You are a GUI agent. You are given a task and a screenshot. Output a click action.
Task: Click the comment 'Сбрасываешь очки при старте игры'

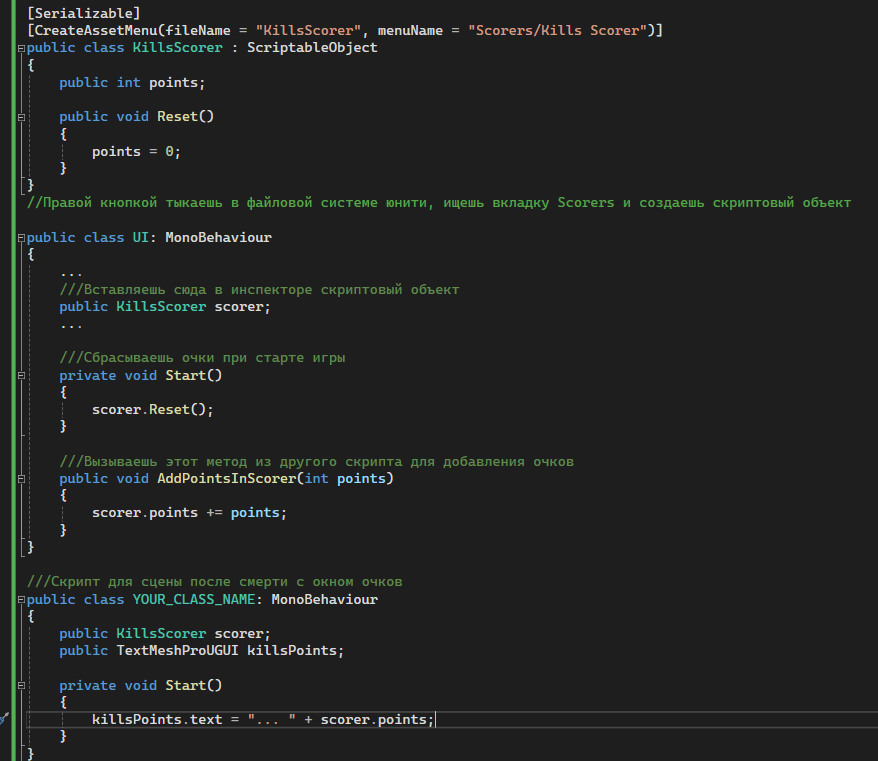(x=202, y=358)
